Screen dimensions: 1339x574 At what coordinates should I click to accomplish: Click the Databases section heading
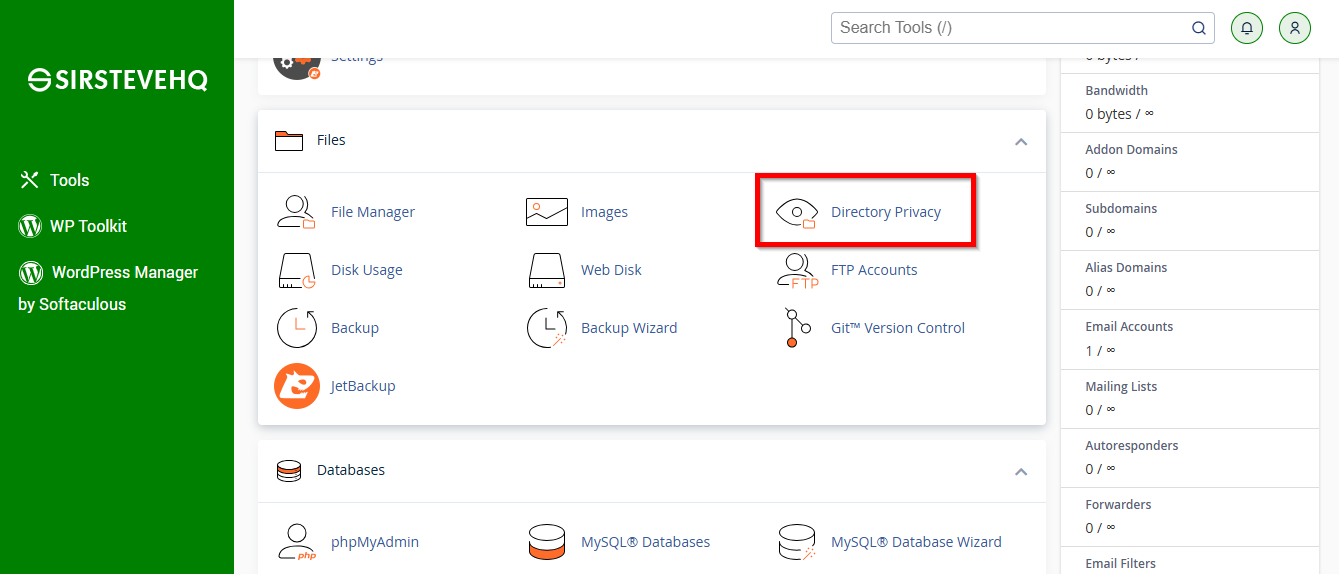tap(351, 470)
